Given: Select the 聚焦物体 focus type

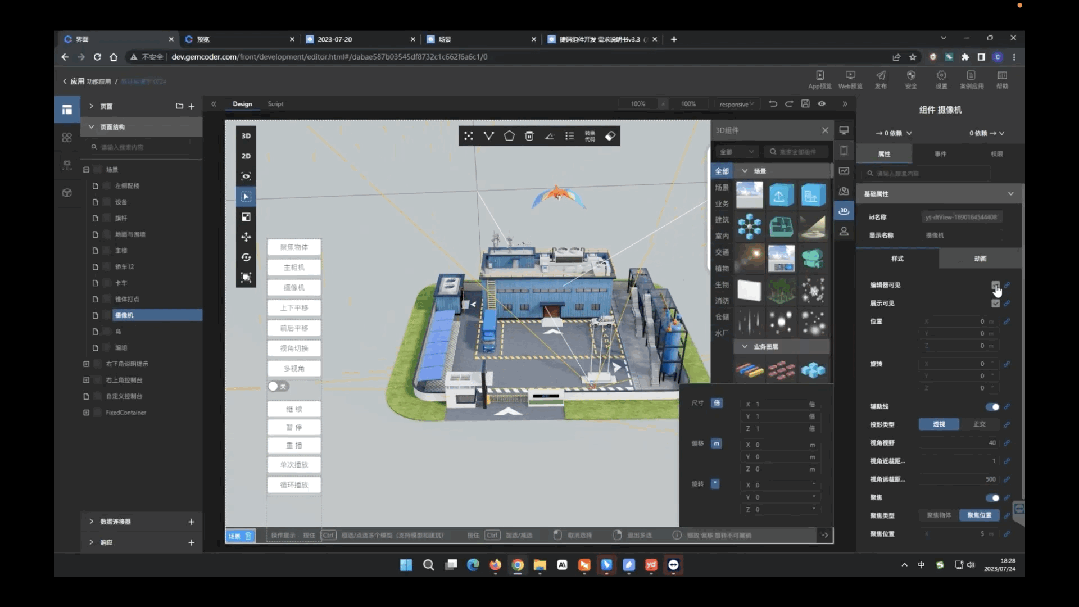Looking at the screenshot, I should (x=939, y=515).
